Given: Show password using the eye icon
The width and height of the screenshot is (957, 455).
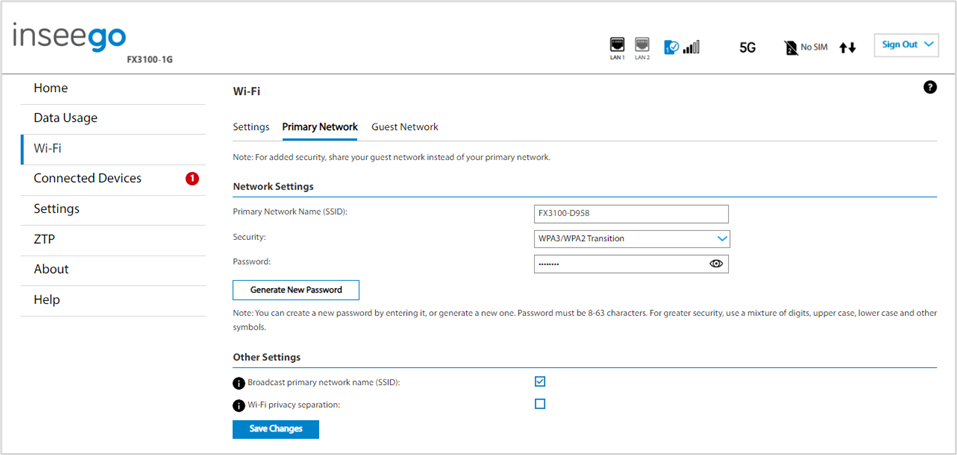Looking at the screenshot, I should coord(716,264).
